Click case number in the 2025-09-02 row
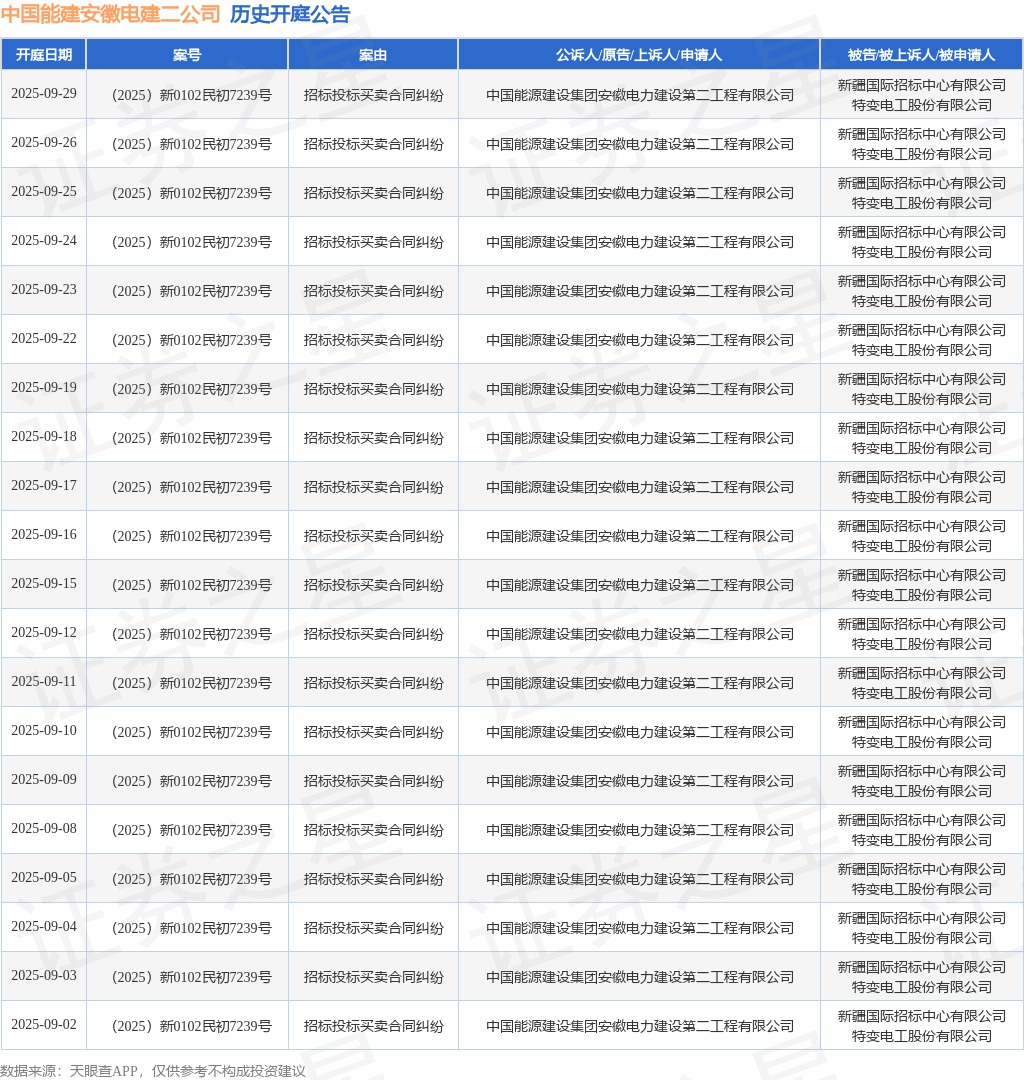The width and height of the screenshot is (1024, 1080). pyautogui.click(x=191, y=1025)
